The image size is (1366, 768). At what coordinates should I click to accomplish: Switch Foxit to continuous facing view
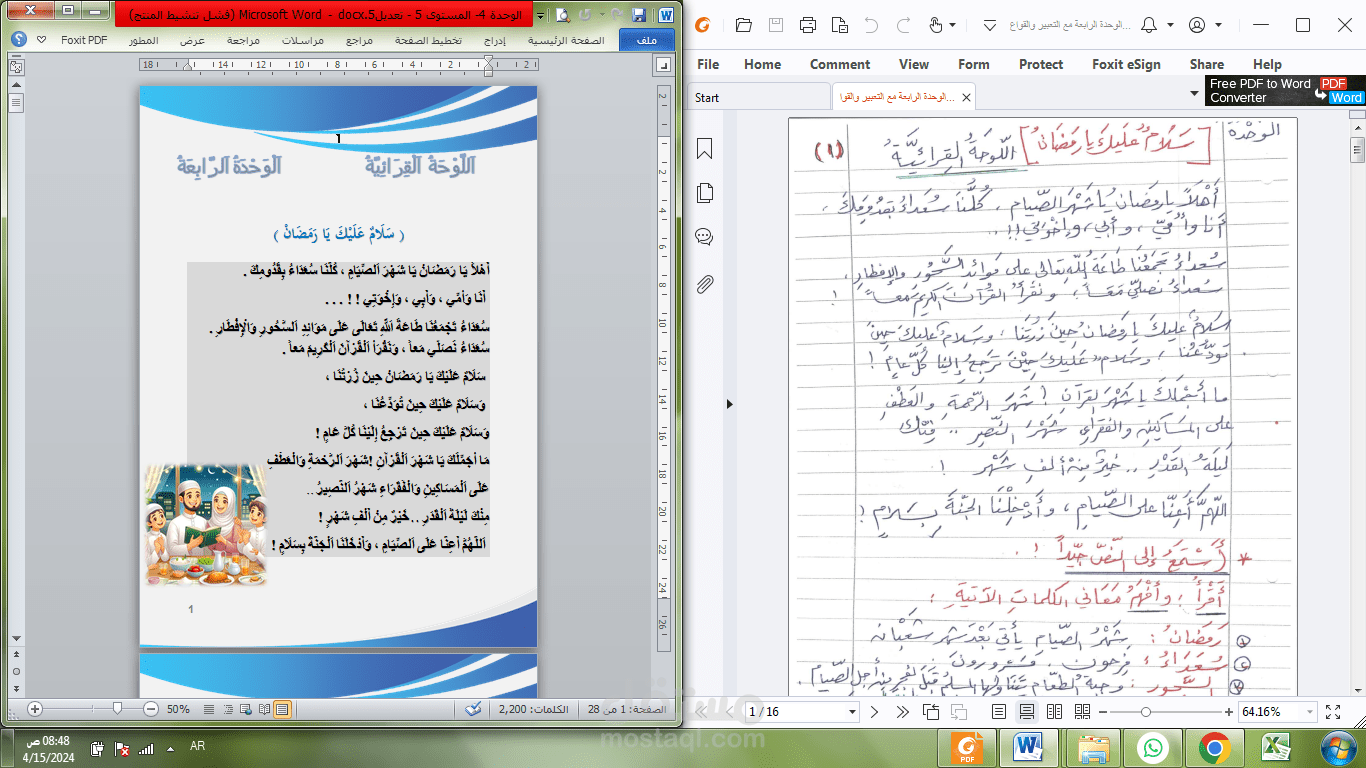[x=1082, y=712]
